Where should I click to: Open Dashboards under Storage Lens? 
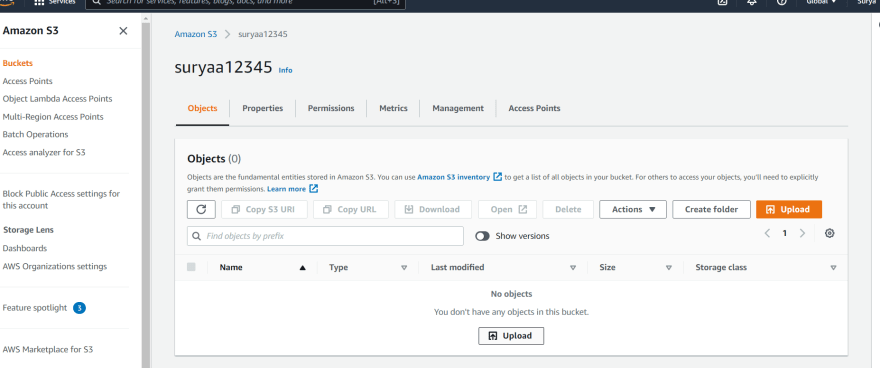(x=25, y=249)
